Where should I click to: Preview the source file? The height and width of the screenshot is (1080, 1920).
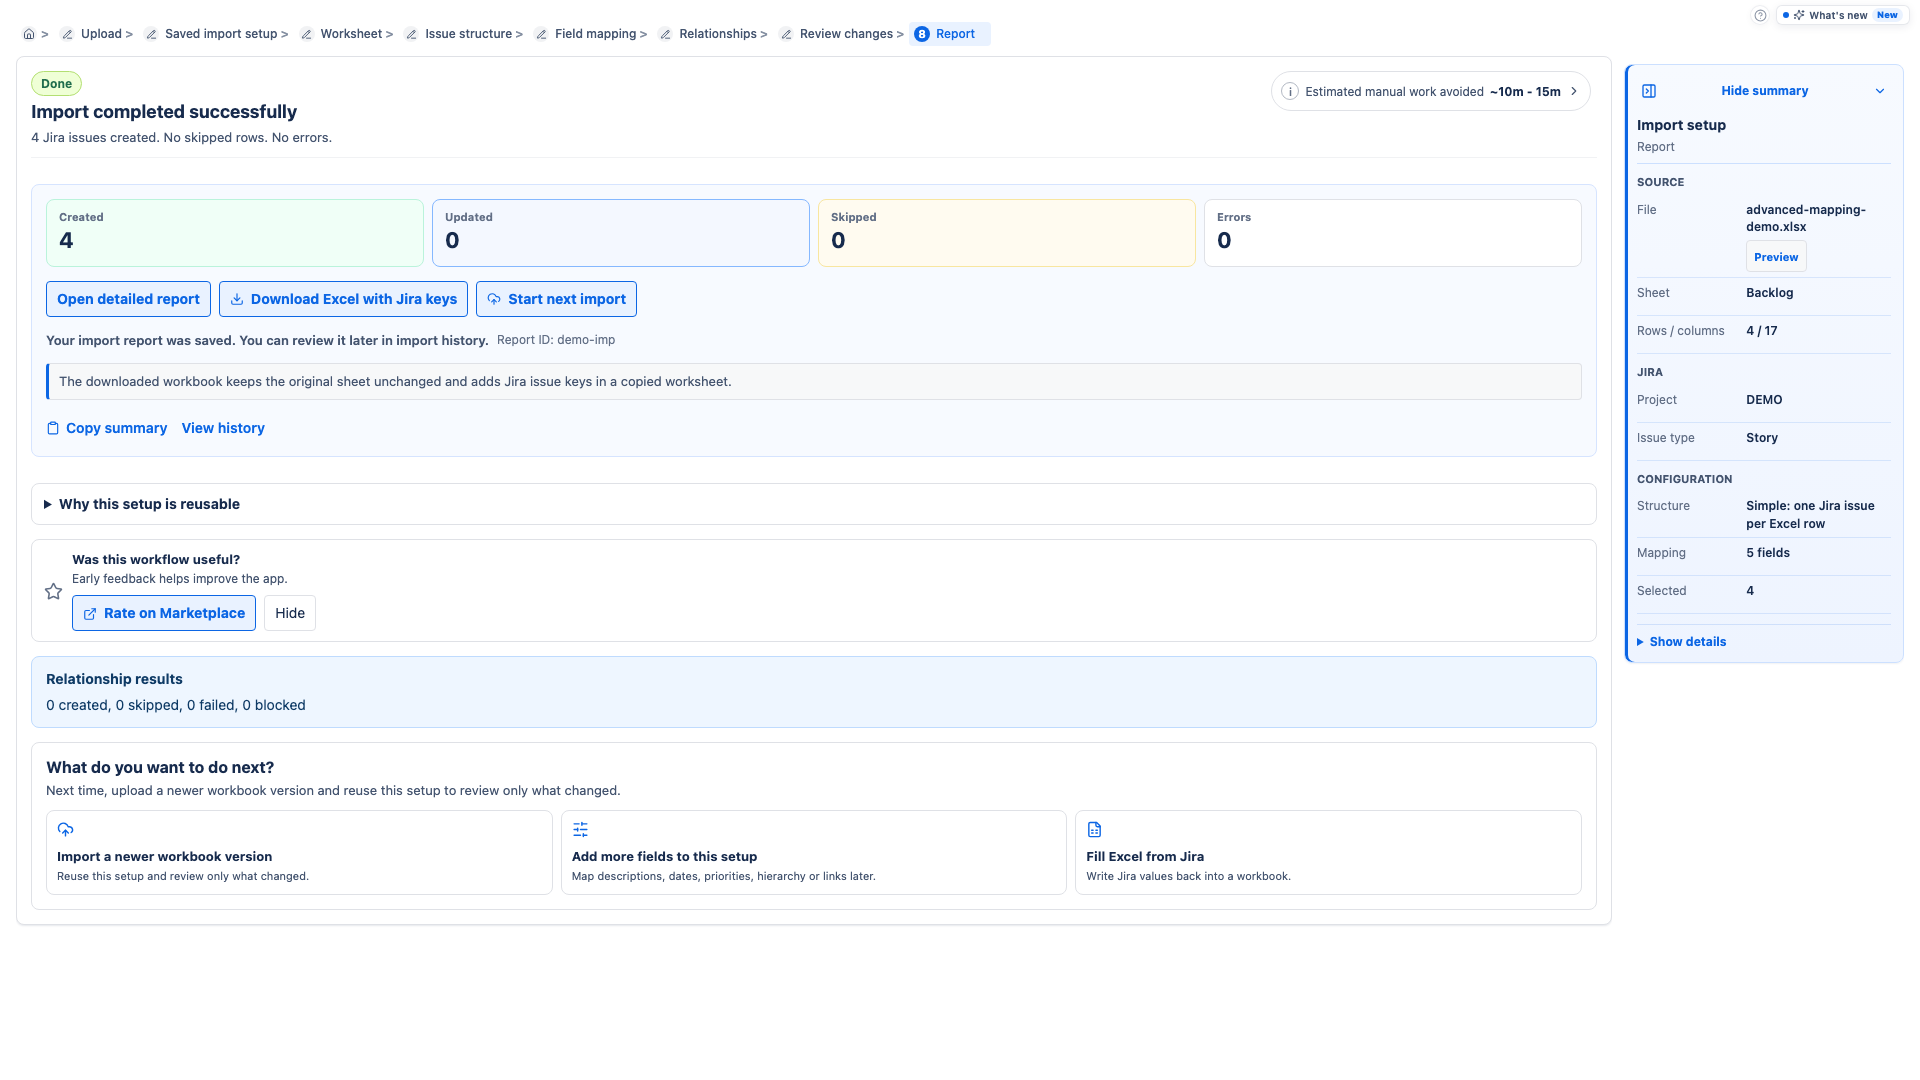[1776, 257]
